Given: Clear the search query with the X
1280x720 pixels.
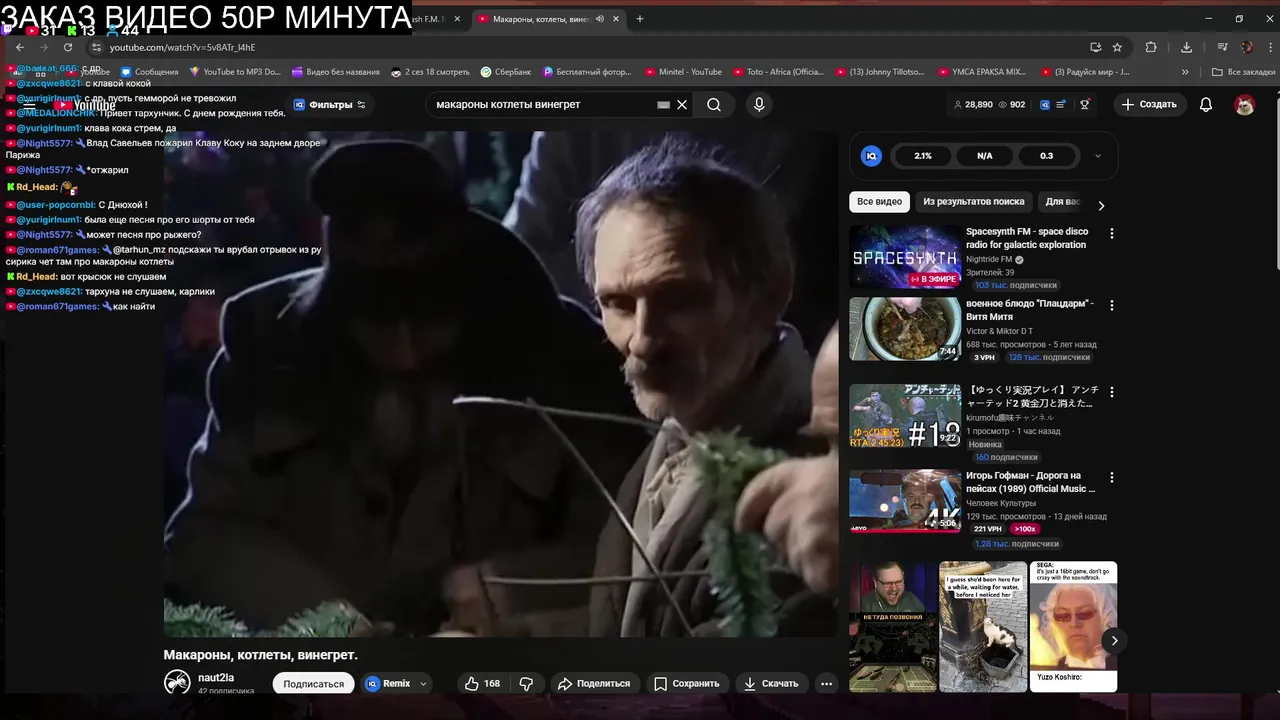Looking at the screenshot, I should 682,104.
